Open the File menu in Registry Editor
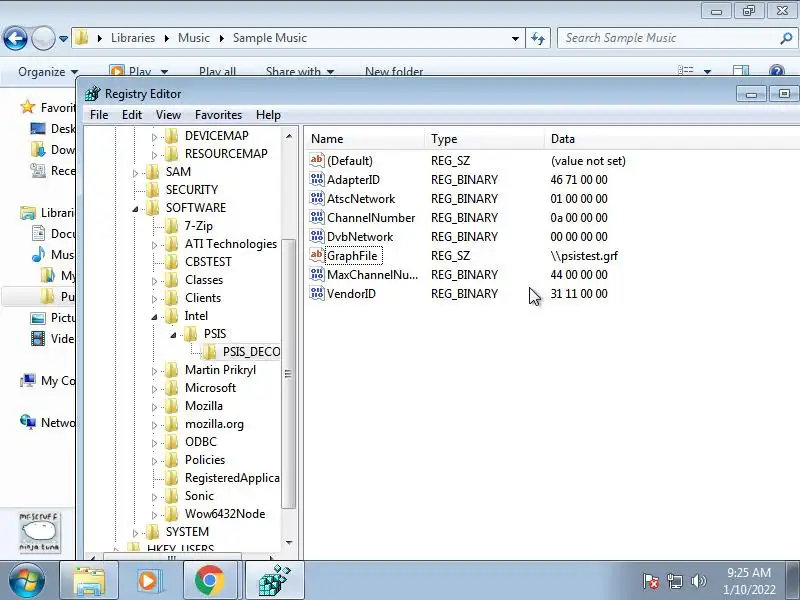The width and height of the screenshot is (800, 600). coord(99,115)
